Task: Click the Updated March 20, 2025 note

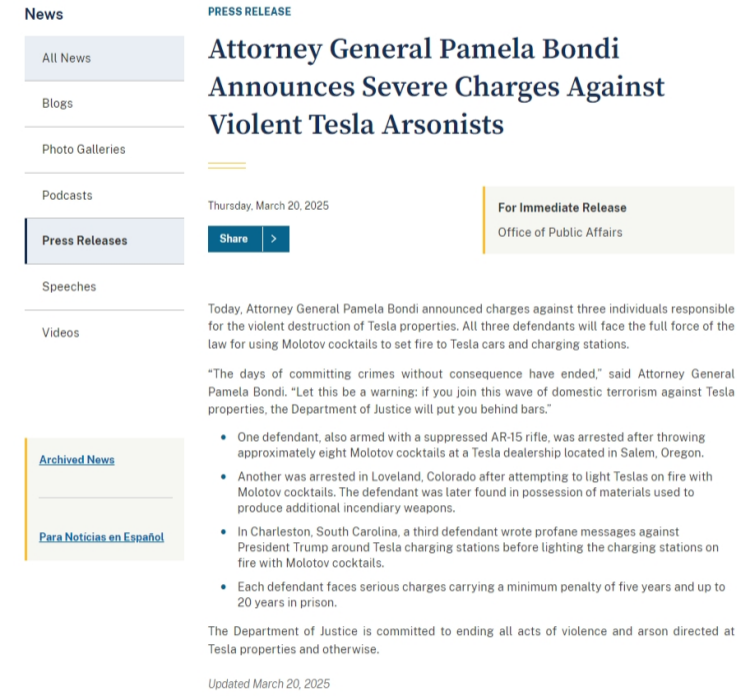Action: [x=268, y=684]
